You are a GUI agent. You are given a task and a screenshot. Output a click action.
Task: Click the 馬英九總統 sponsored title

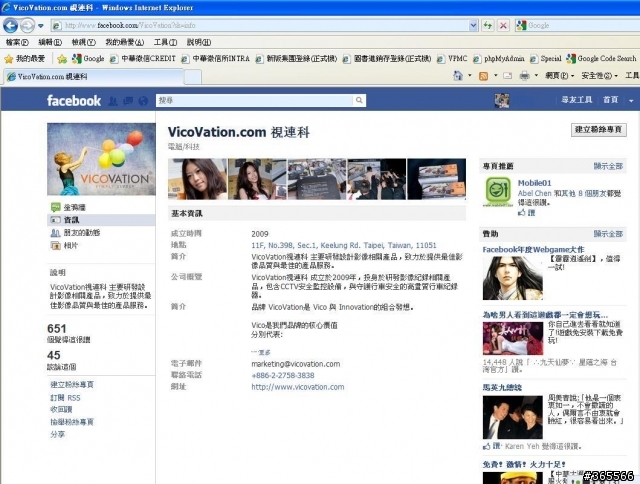click(502, 387)
